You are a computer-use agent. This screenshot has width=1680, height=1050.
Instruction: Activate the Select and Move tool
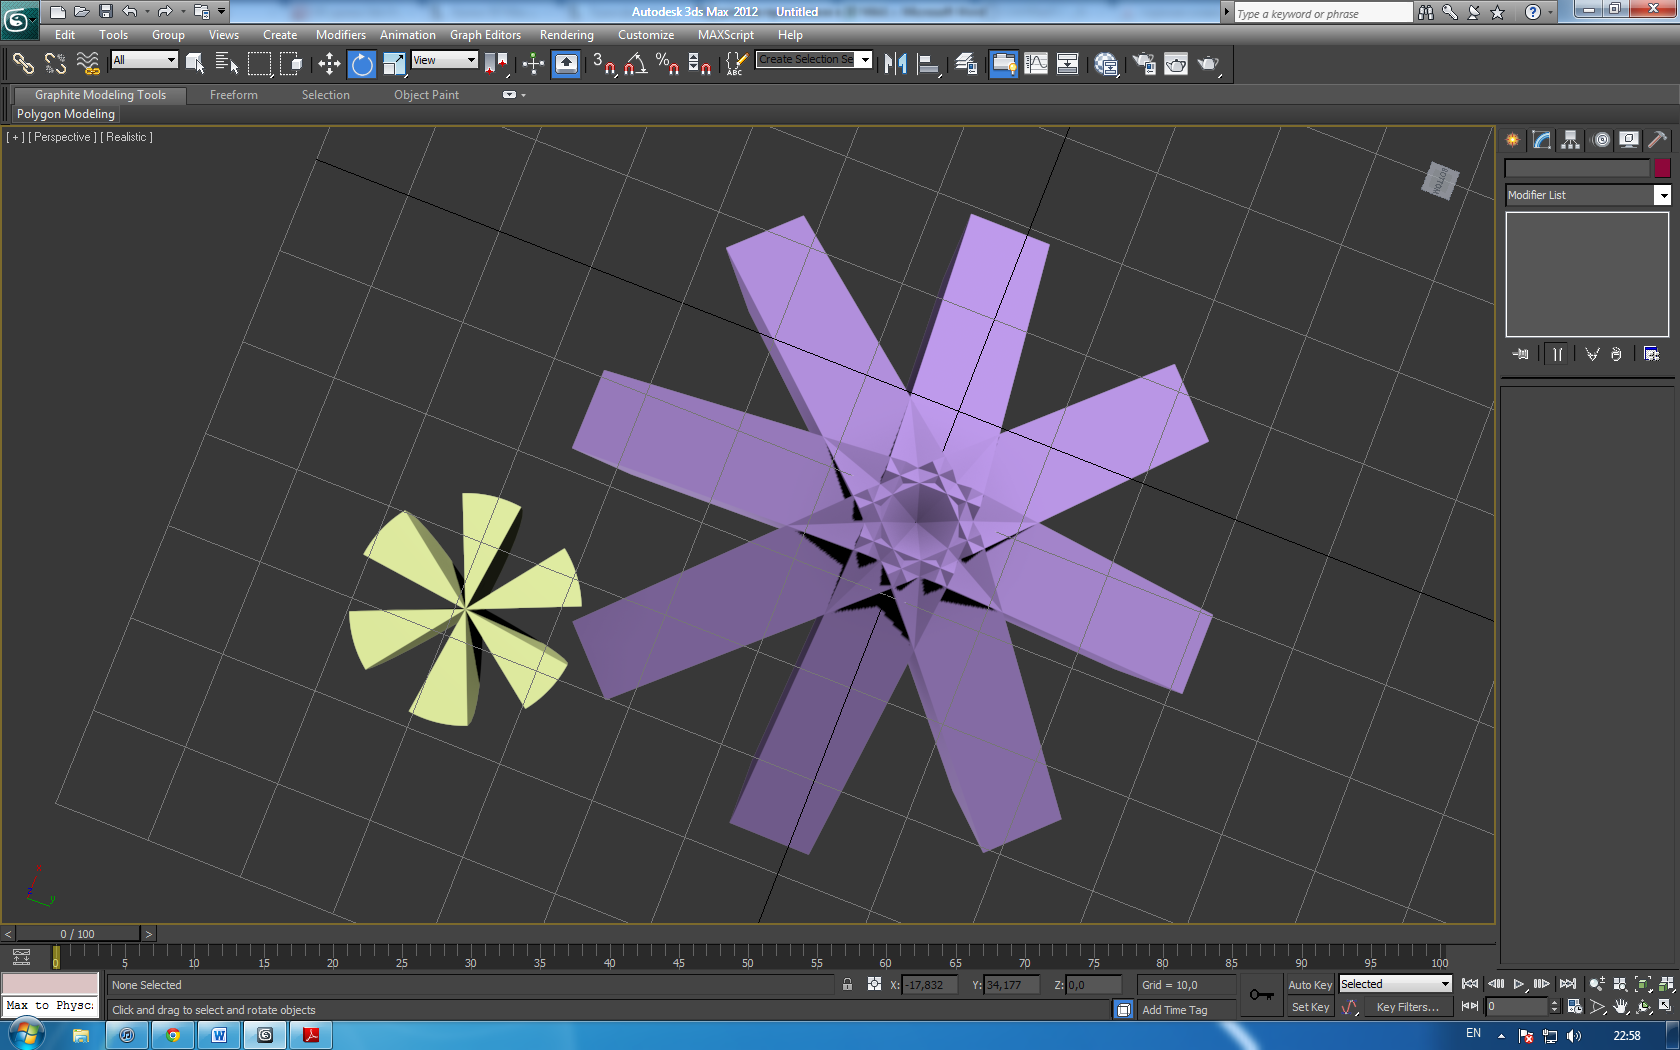[329, 64]
